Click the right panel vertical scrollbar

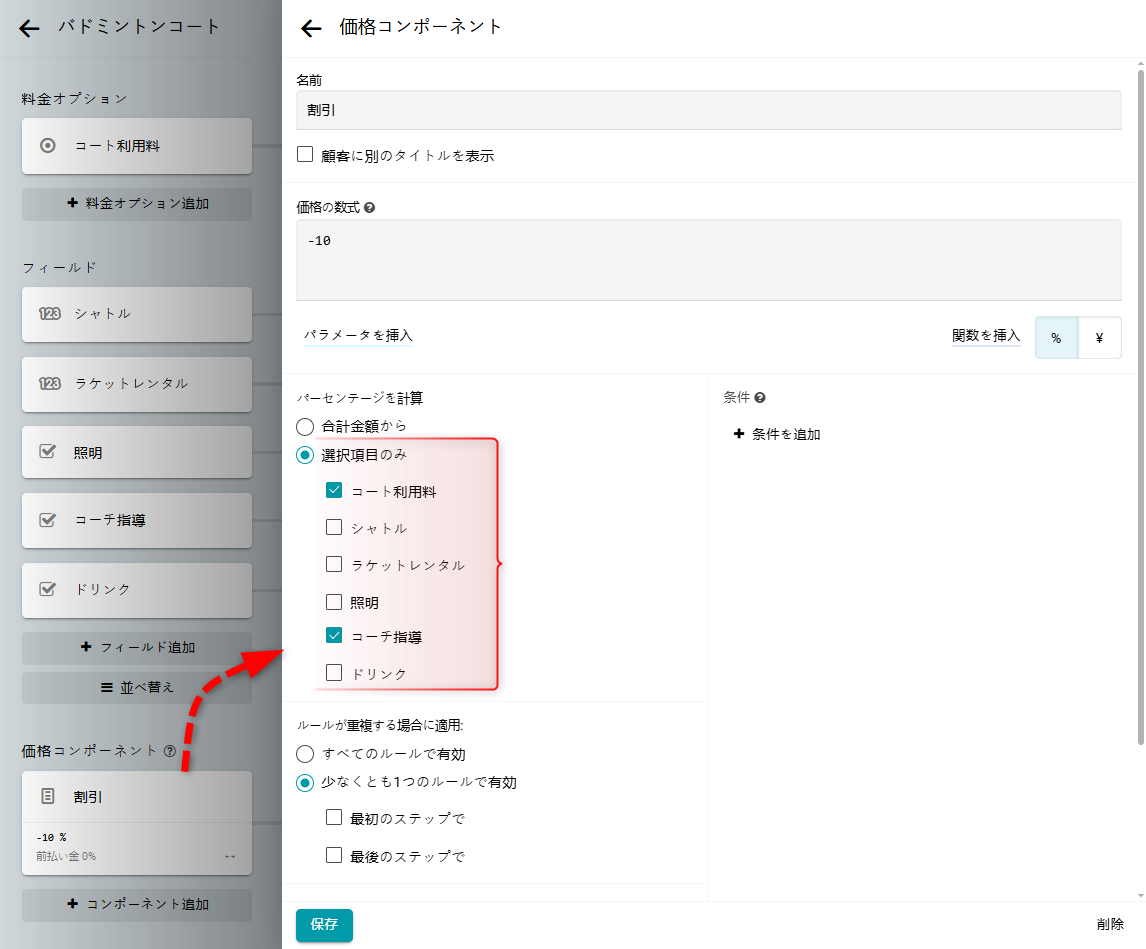pos(1139,400)
